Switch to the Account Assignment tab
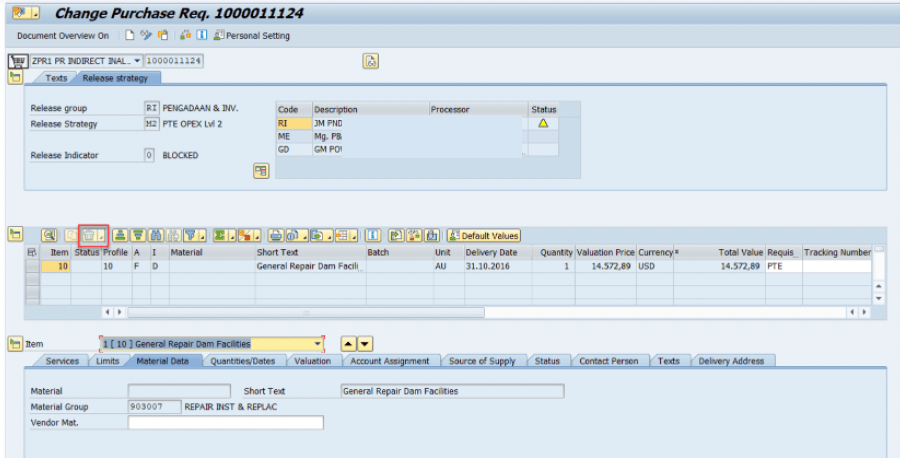This screenshot has width=900, height=458. click(x=391, y=361)
